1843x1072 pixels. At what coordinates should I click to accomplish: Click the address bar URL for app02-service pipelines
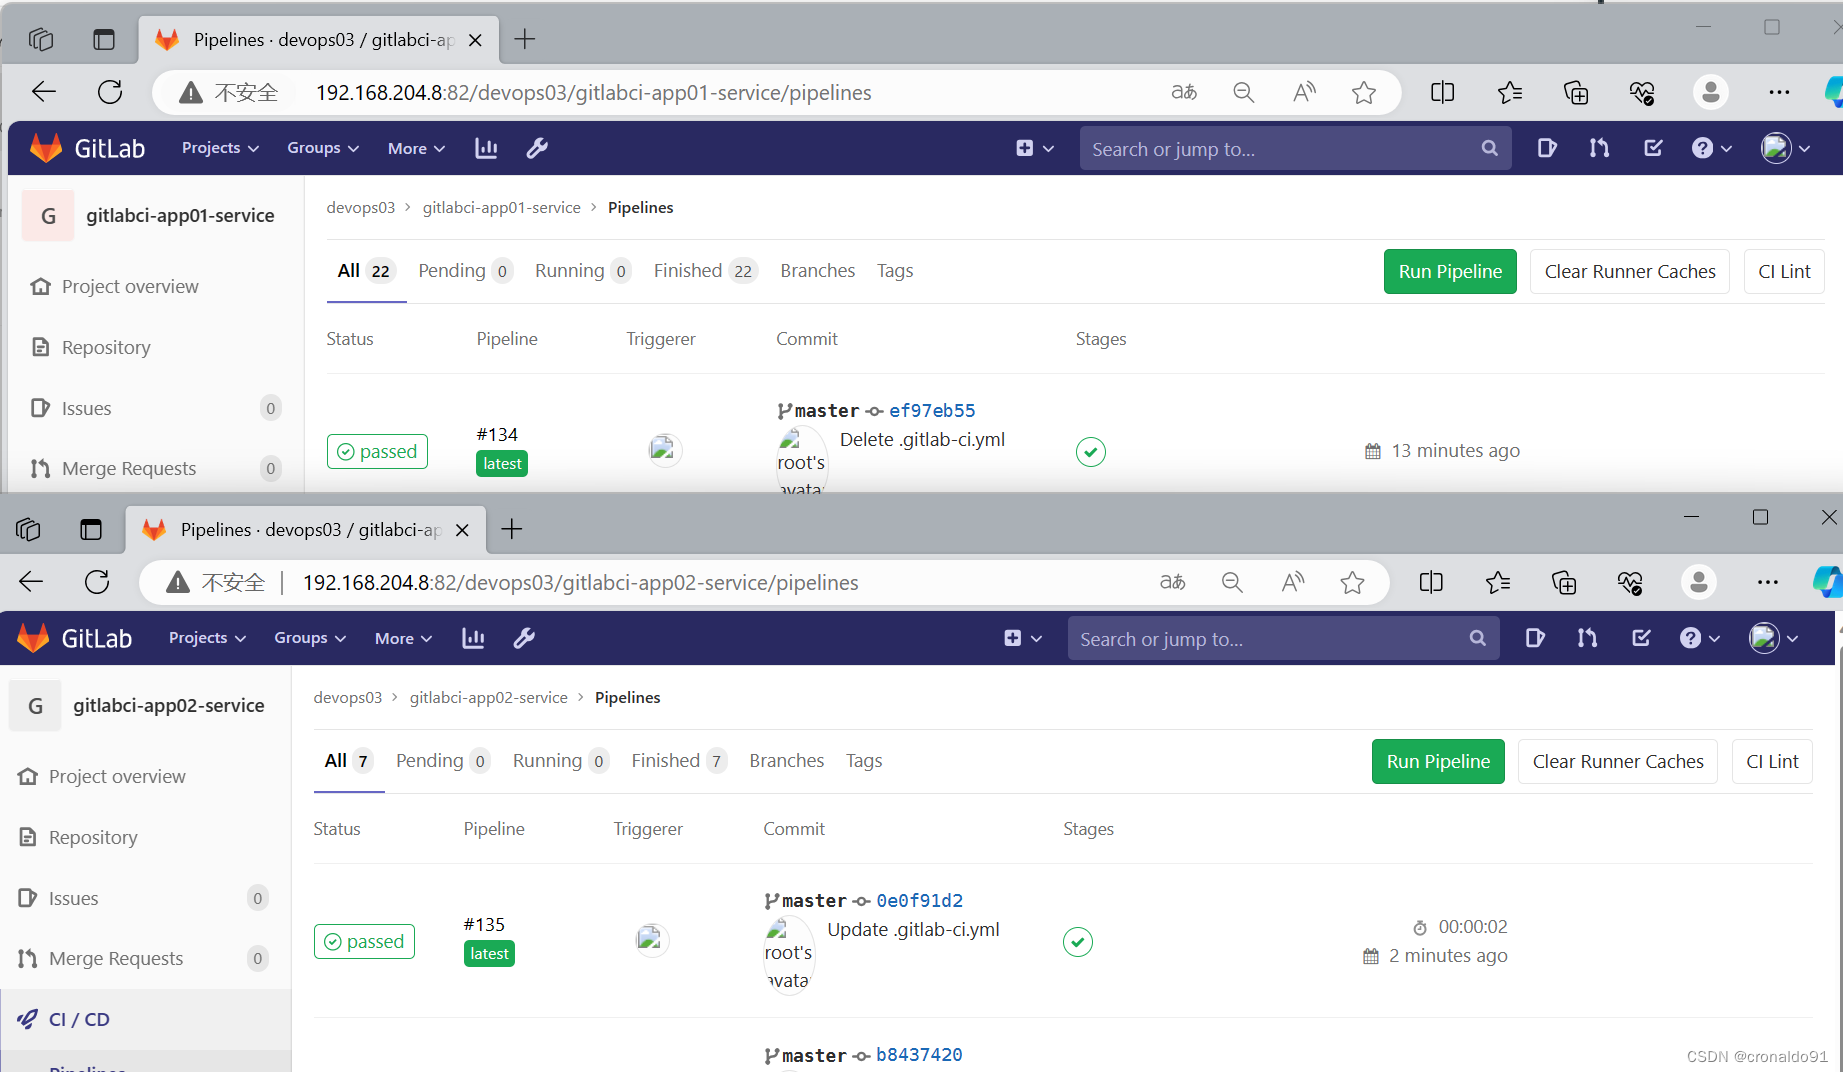[581, 582]
